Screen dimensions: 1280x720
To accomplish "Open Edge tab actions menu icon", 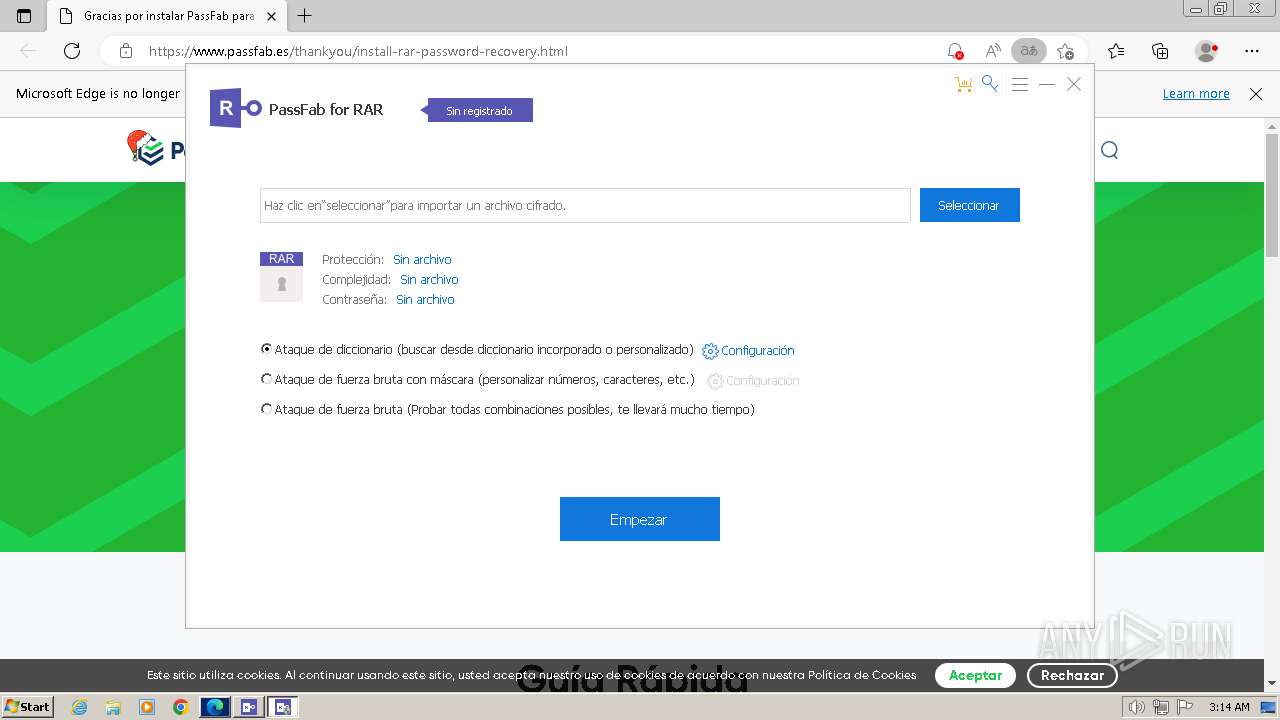I will [x=24, y=16].
